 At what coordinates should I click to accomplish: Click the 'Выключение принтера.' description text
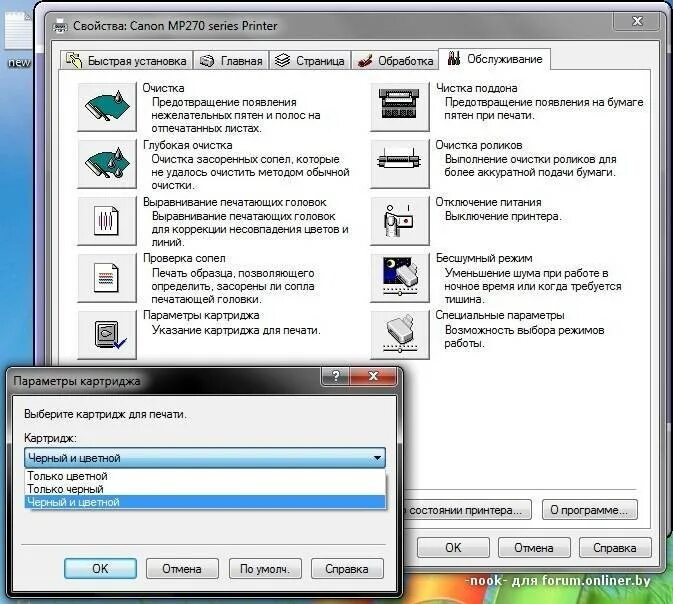tap(503, 216)
